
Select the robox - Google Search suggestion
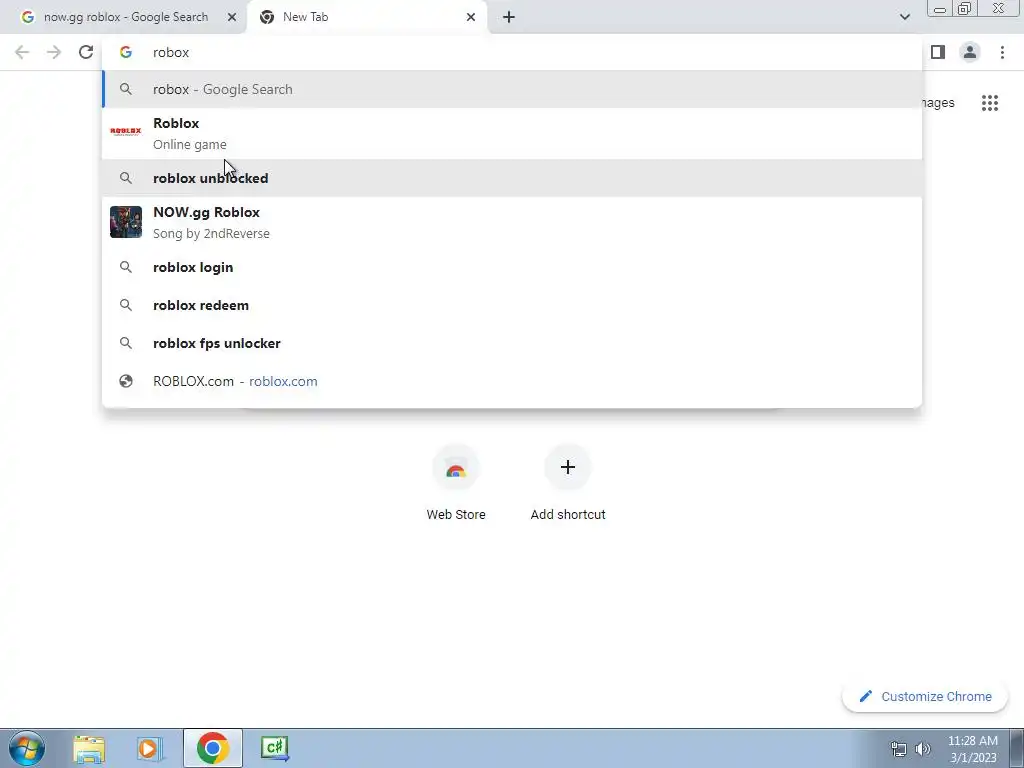(x=512, y=89)
